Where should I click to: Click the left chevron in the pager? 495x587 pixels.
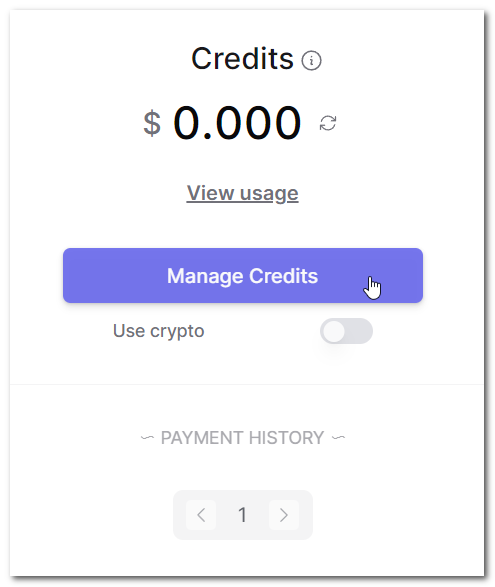click(201, 515)
